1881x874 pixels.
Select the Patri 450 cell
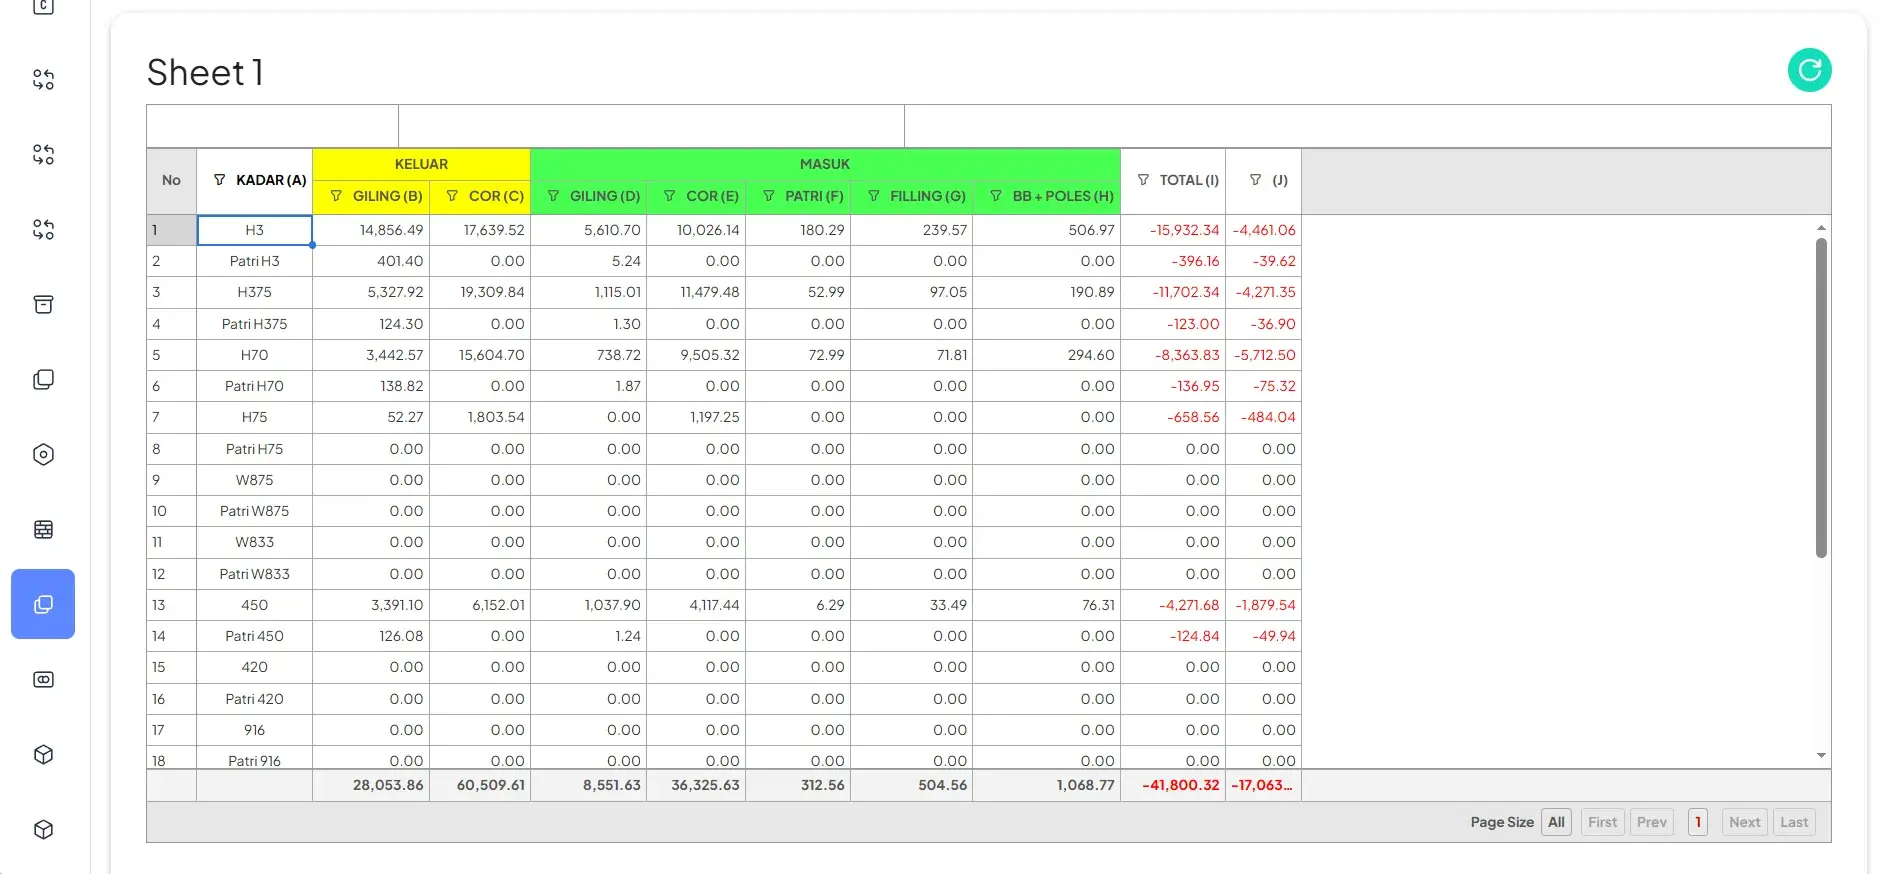pos(255,636)
